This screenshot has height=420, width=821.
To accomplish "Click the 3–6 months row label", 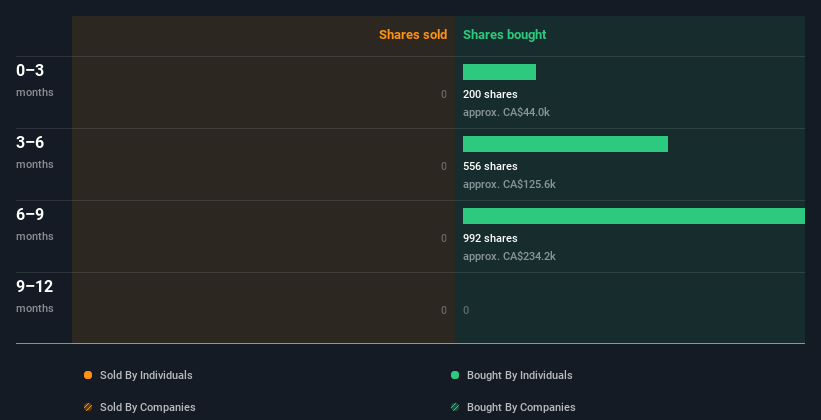I will 35,152.
